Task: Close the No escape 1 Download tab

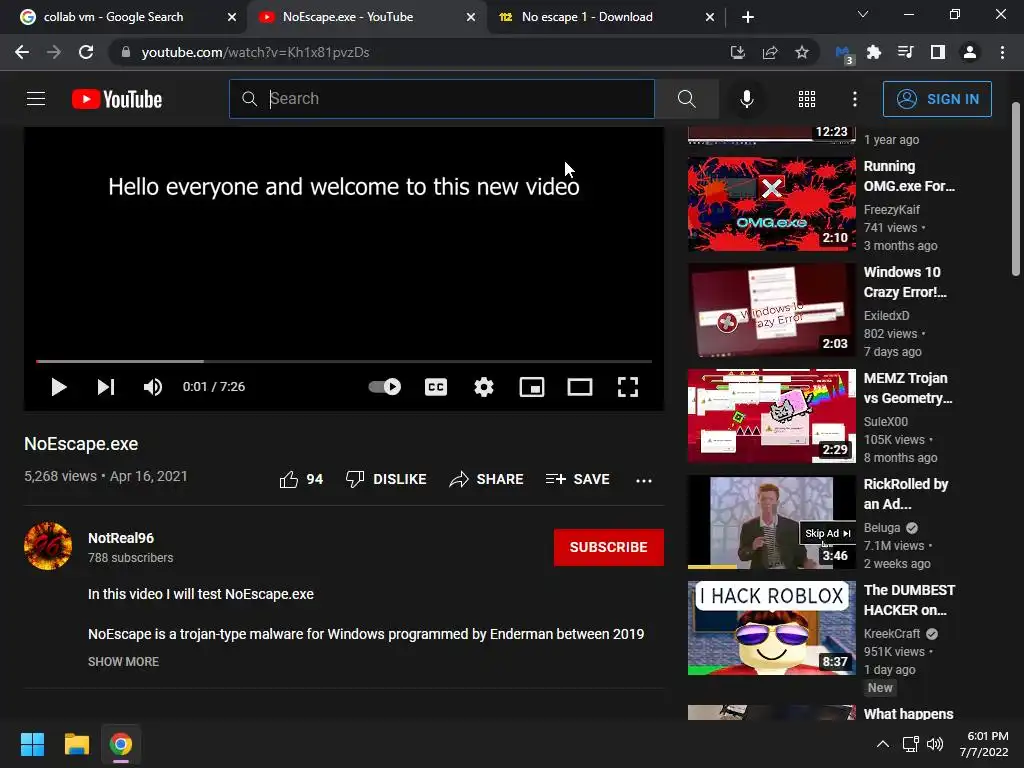Action: tap(710, 17)
